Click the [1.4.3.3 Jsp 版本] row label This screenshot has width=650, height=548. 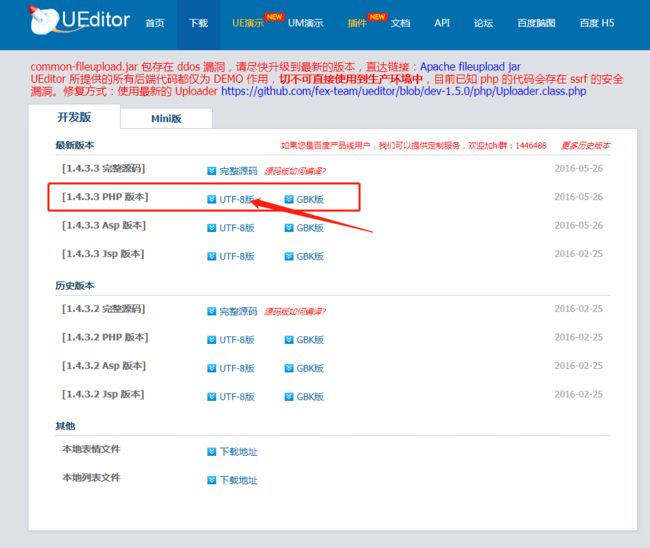103,254
